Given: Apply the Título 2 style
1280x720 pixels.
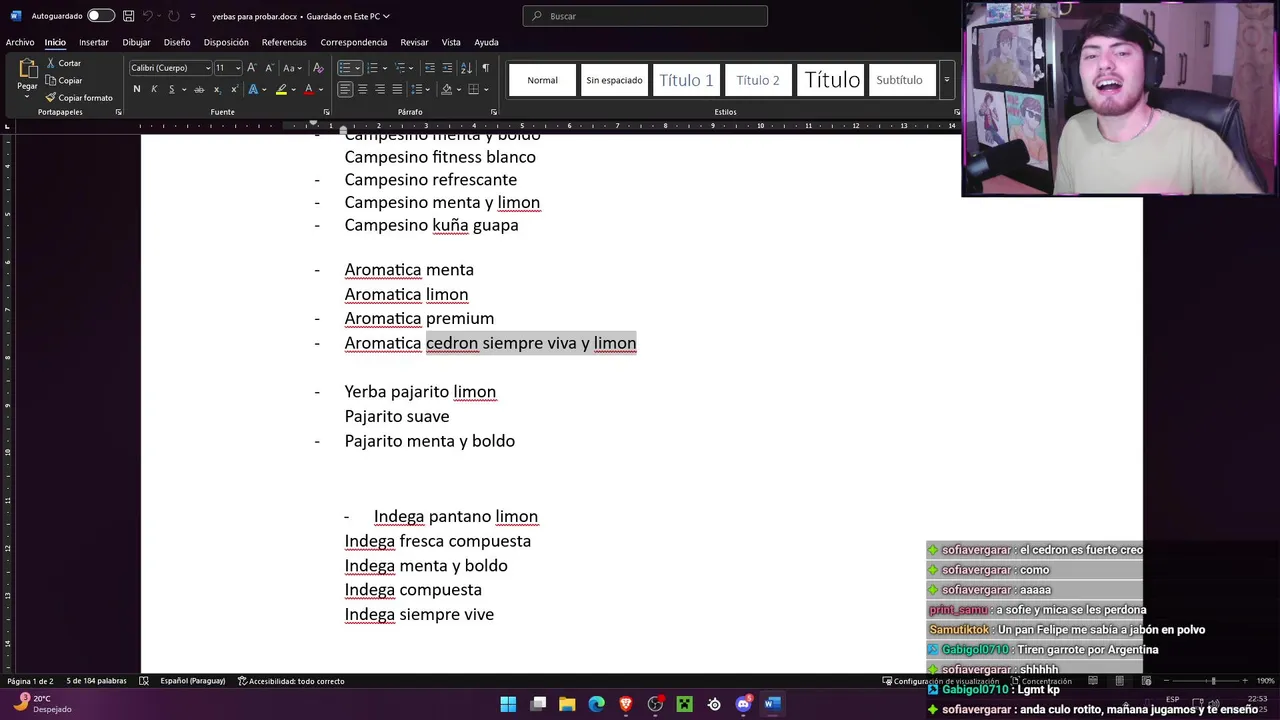Looking at the screenshot, I should (x=758, y=80).
